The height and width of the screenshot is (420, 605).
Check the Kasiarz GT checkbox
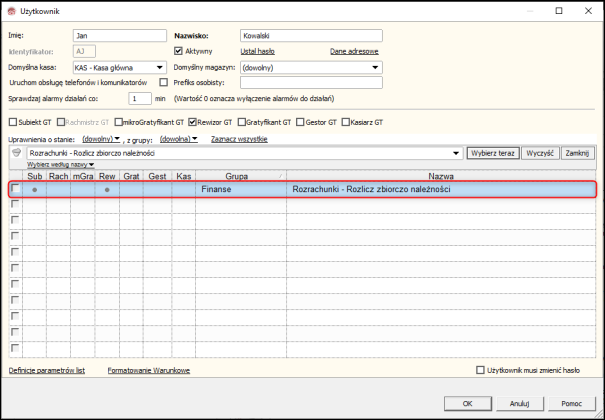tap(346, 122)
